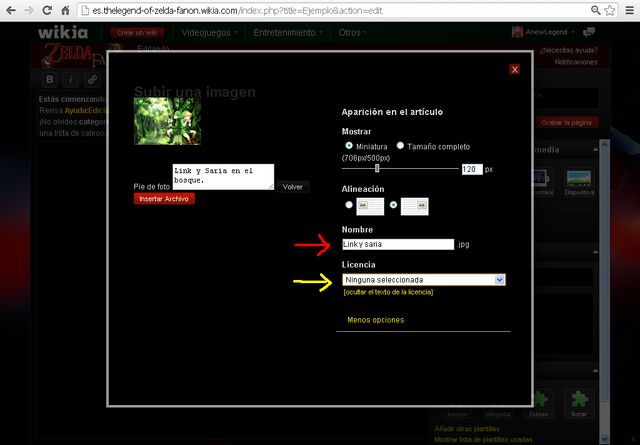Image resolution: width=640 pixels, height=445 pixels.
Task: Open the chat bubbles icon near username
Action: (589, 32)
